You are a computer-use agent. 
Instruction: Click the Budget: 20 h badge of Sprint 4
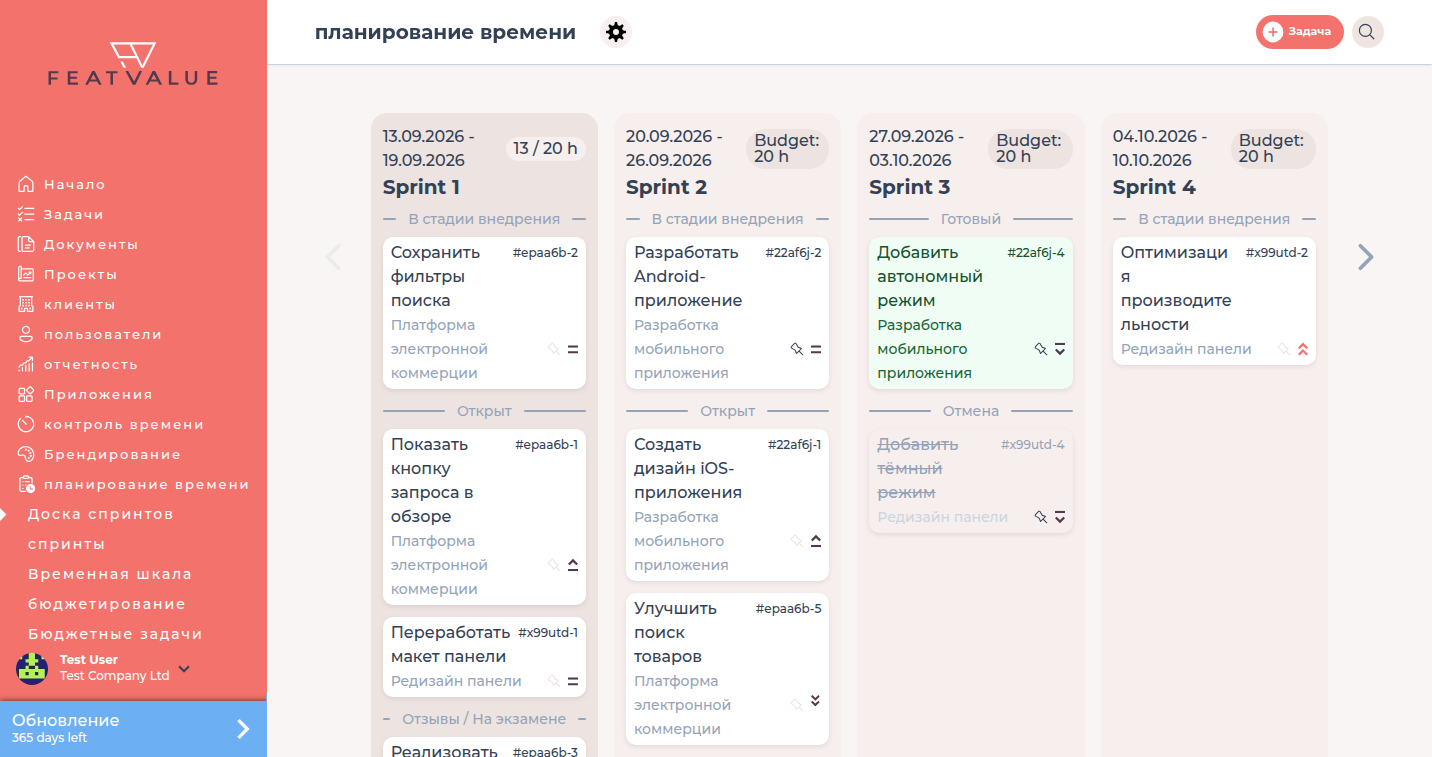click(1273, 148)
